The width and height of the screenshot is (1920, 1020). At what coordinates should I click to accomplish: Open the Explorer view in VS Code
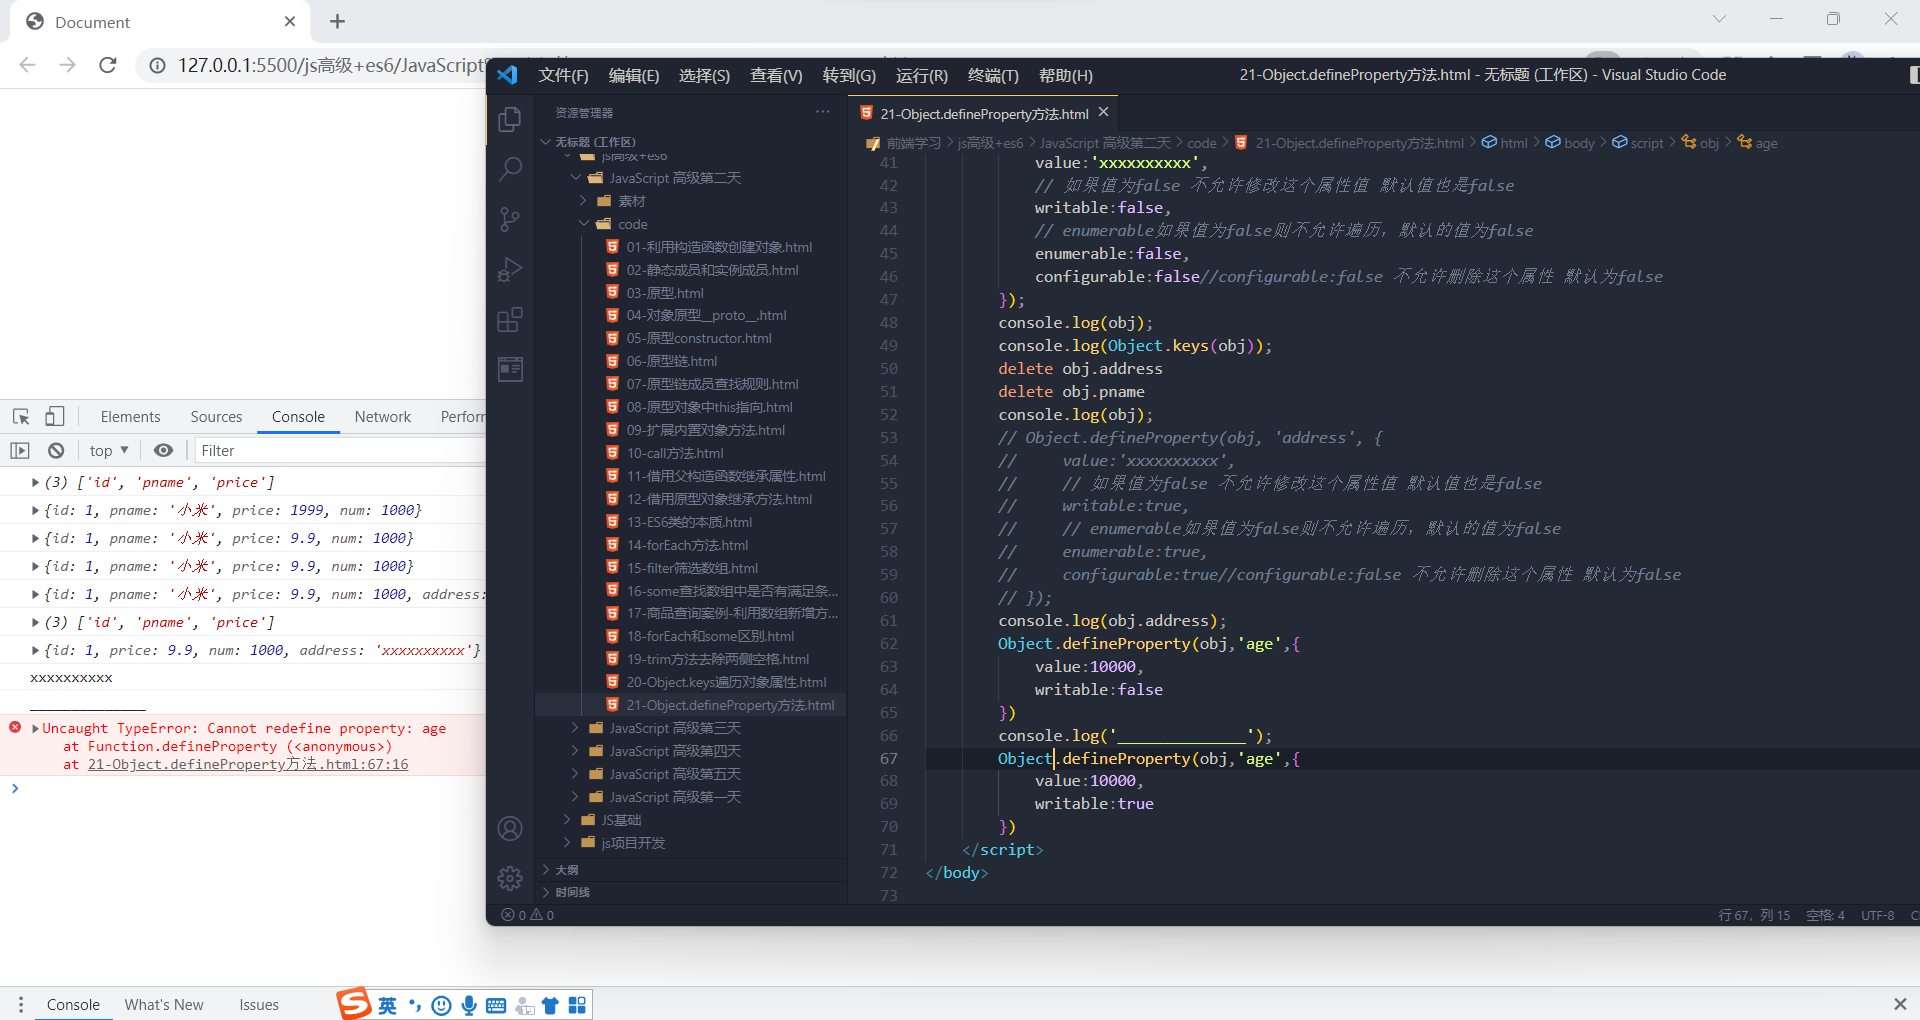pyautogui.click(x=510, y=119)
